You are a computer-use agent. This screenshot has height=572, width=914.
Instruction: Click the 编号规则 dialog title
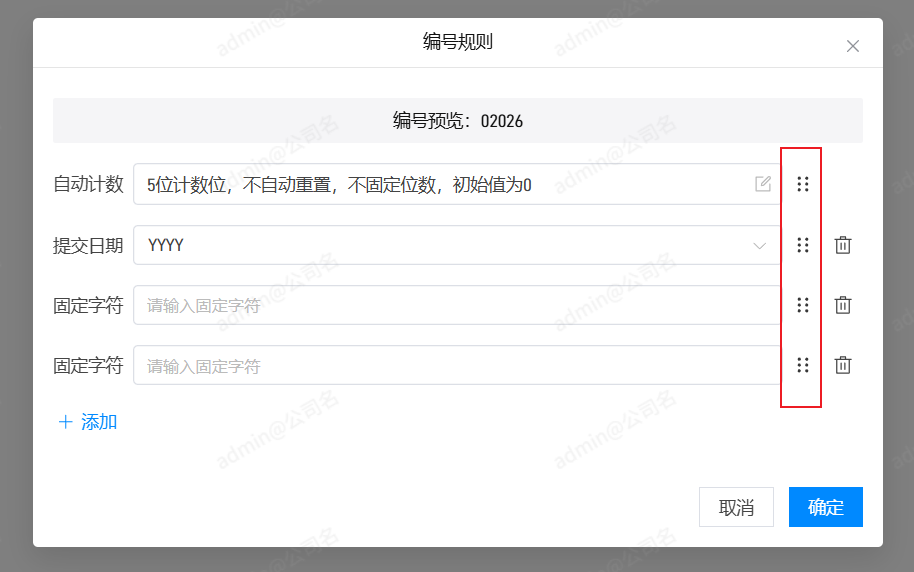coord(457,42)
